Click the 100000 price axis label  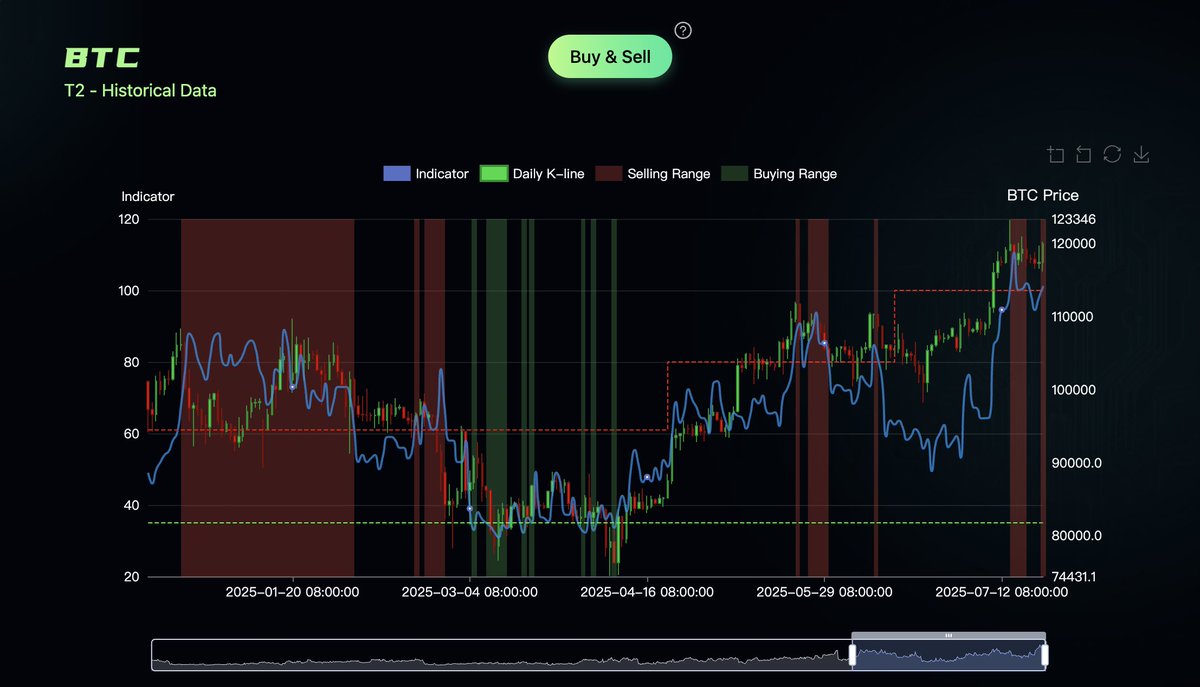click(1075, 390)
